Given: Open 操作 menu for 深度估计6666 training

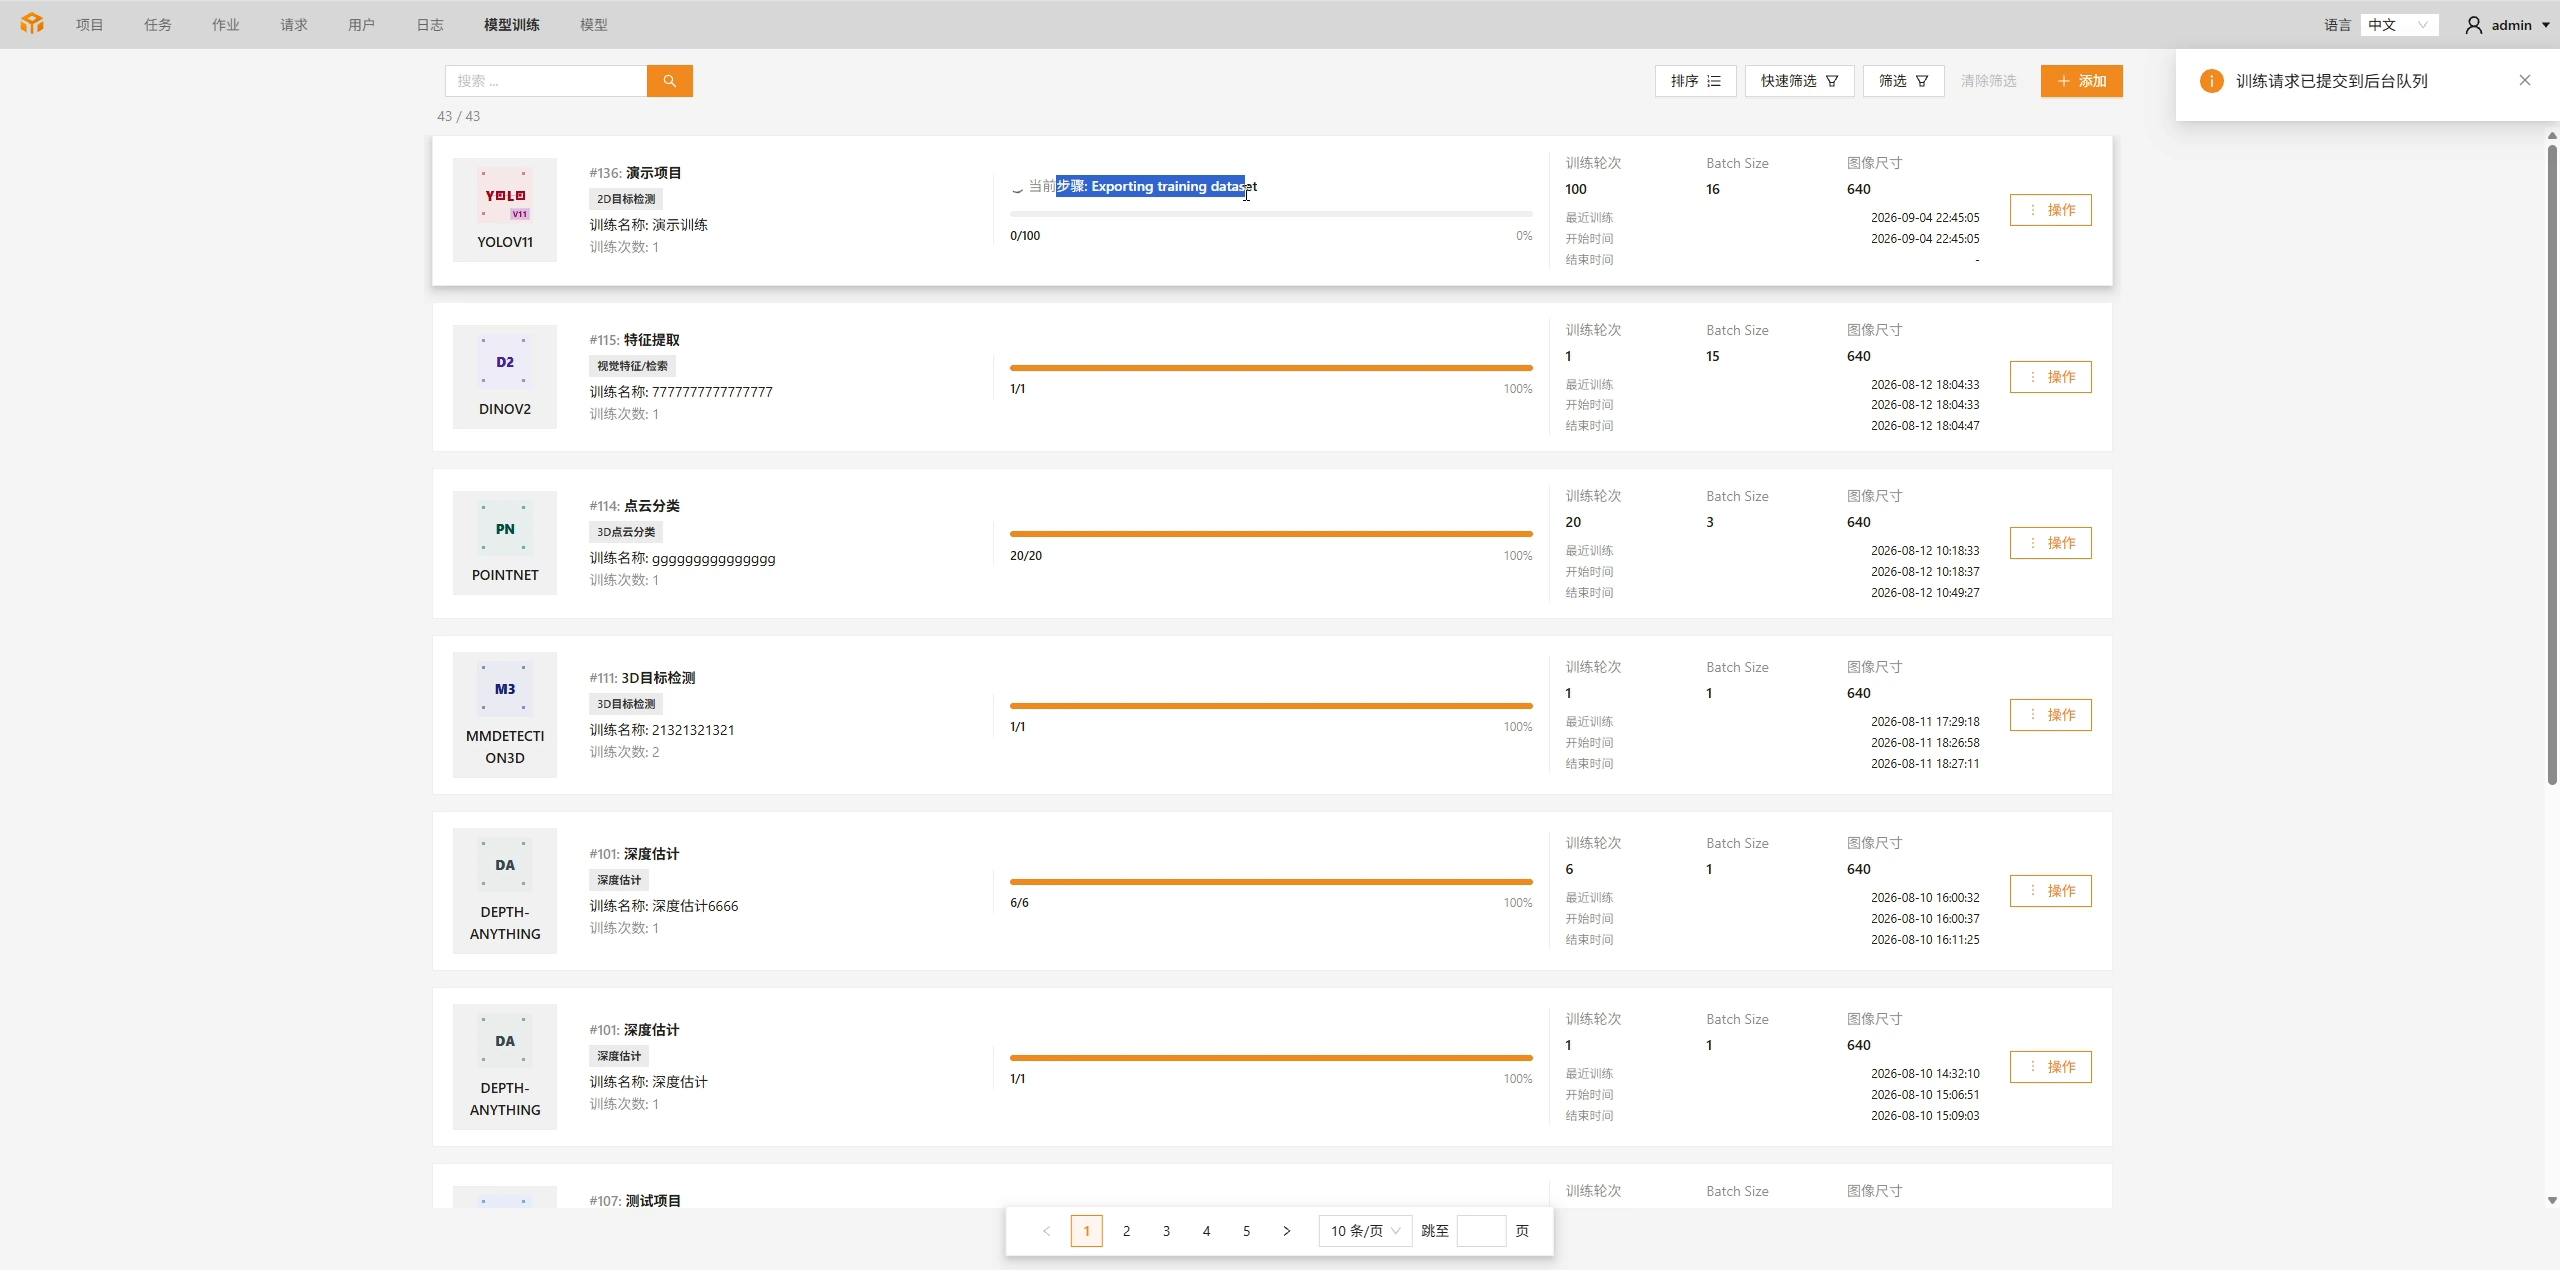Looking at the screenshot, I should (x=2051, y=891).
